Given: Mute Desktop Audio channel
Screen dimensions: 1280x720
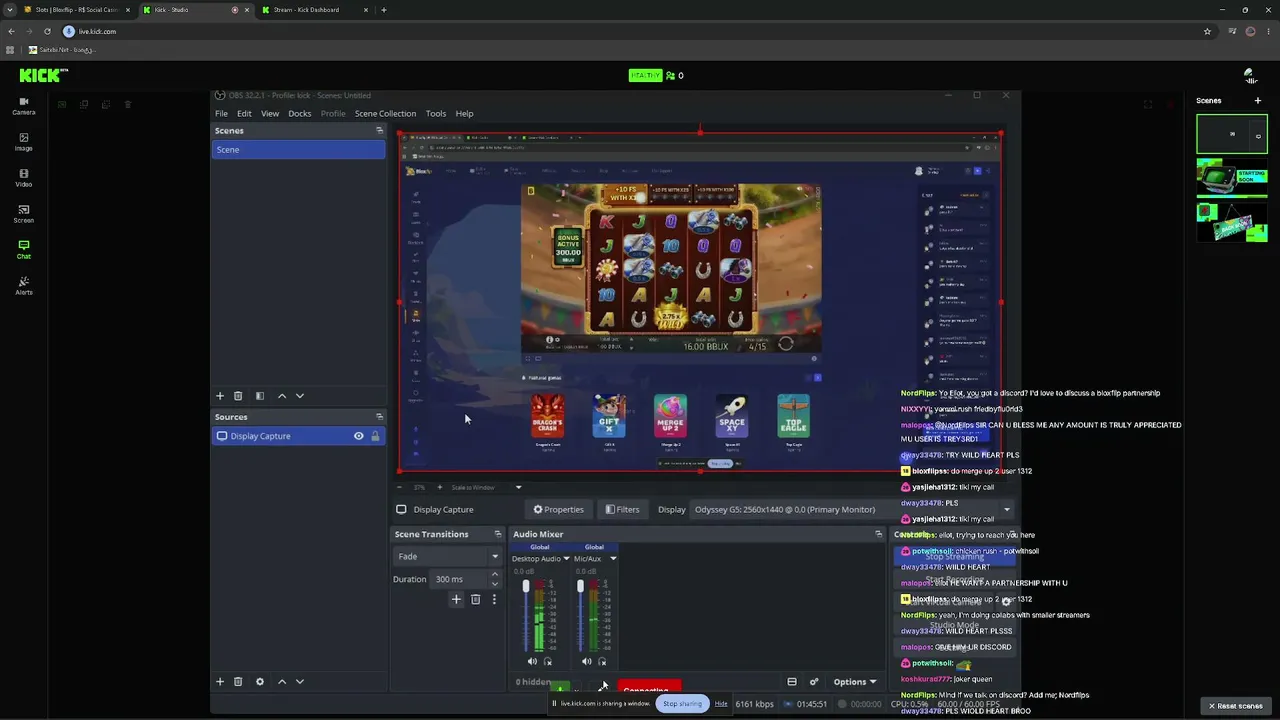Looking at the screenshot, I should 532,661.
